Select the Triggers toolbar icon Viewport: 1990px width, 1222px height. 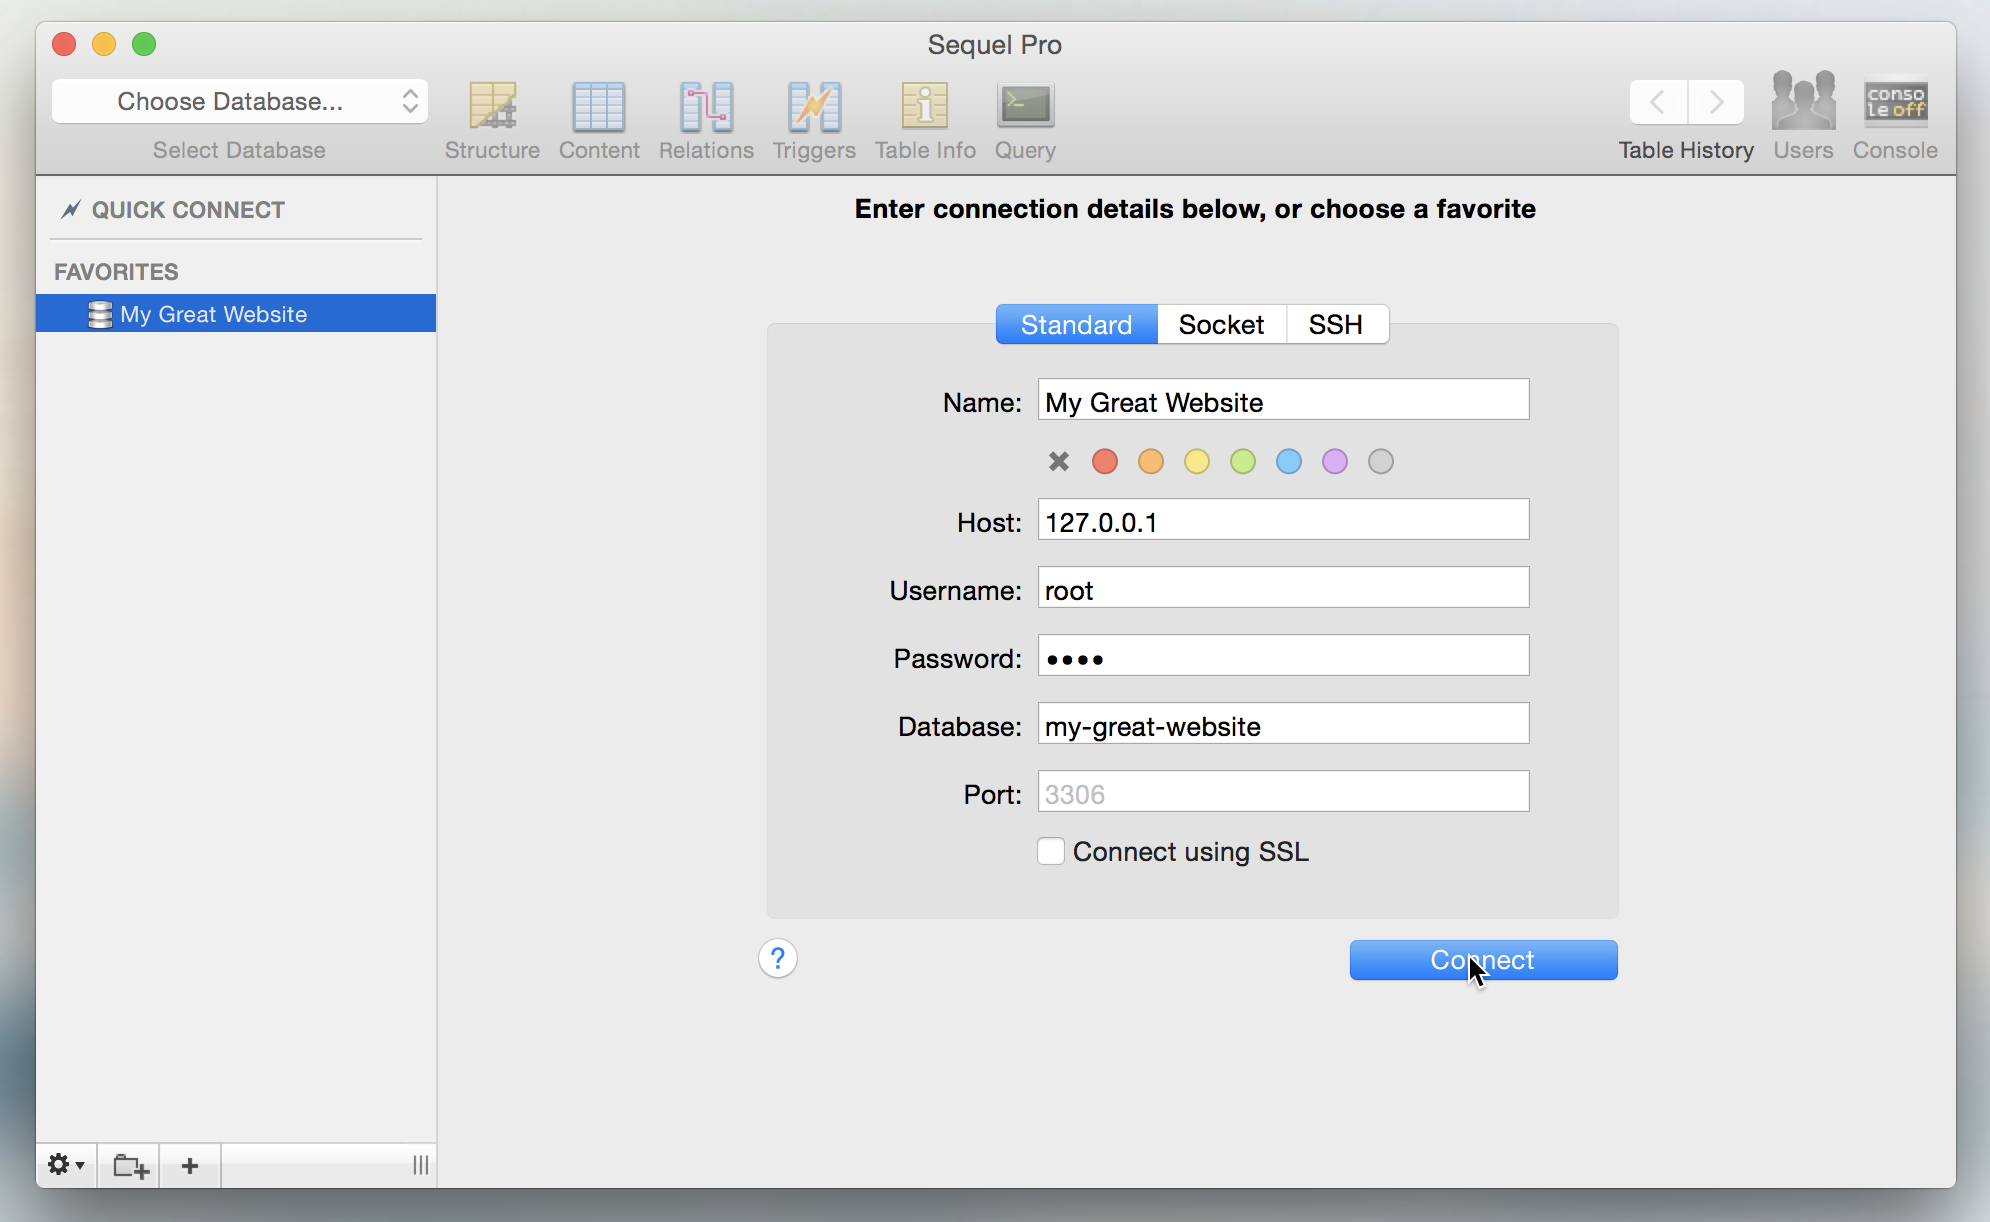tap(813, 118)
